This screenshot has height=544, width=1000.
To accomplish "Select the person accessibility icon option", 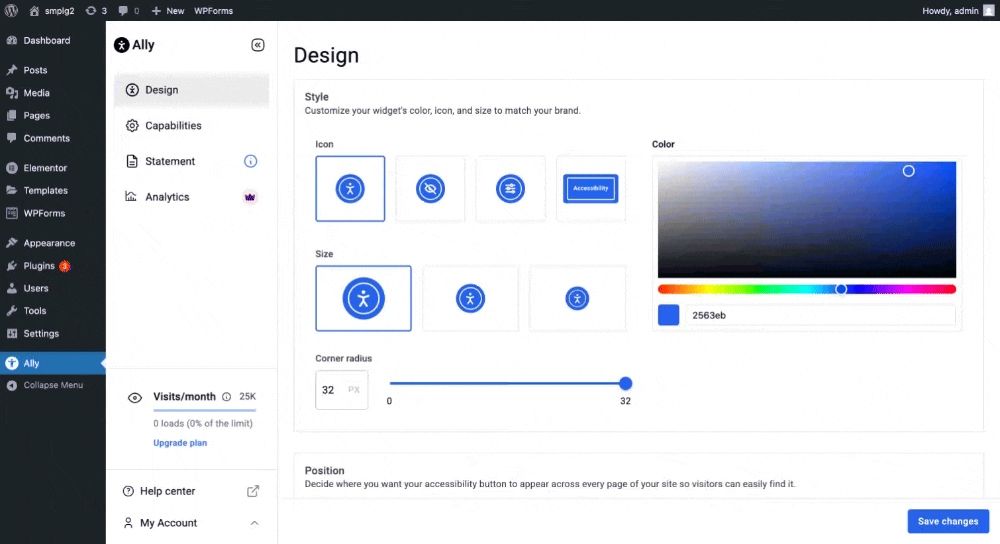I will 350,188.
